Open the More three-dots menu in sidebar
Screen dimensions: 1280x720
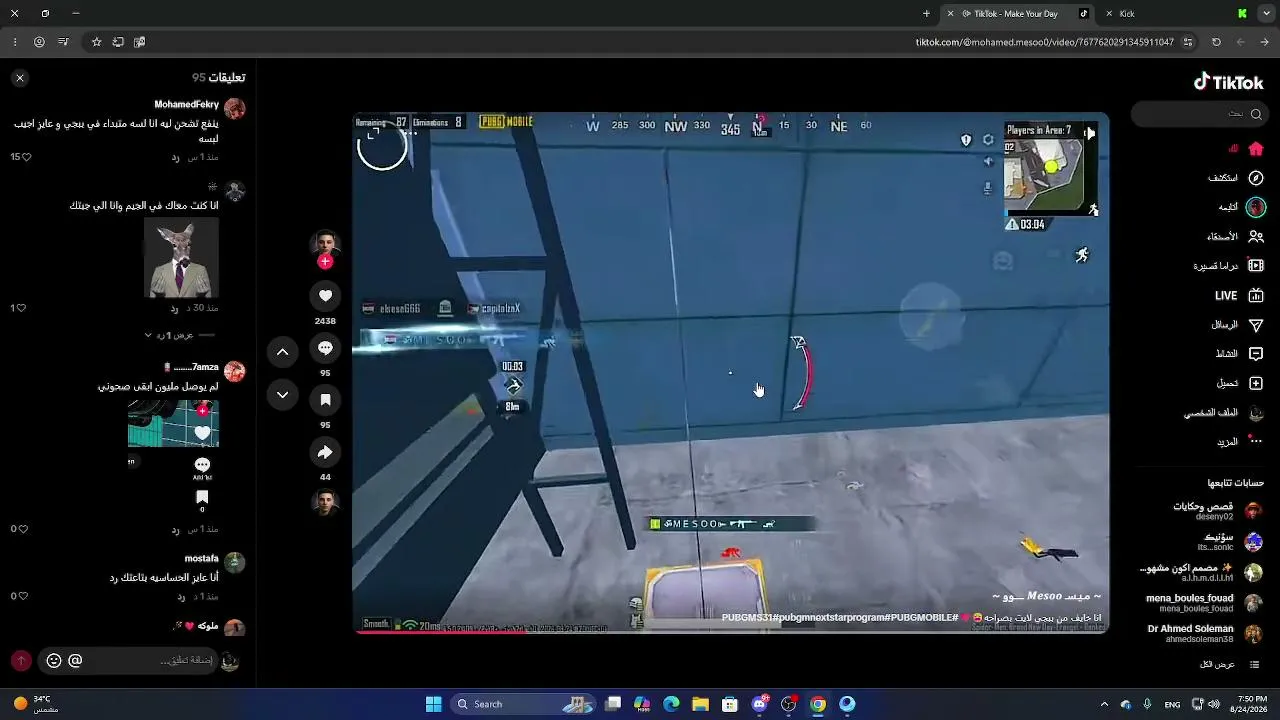point(1256,442)
